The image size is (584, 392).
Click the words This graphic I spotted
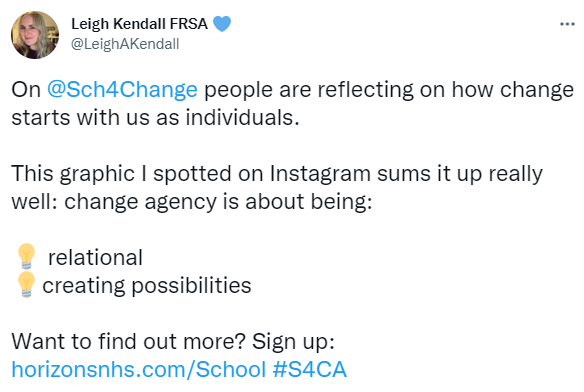(x=121, y=174)
